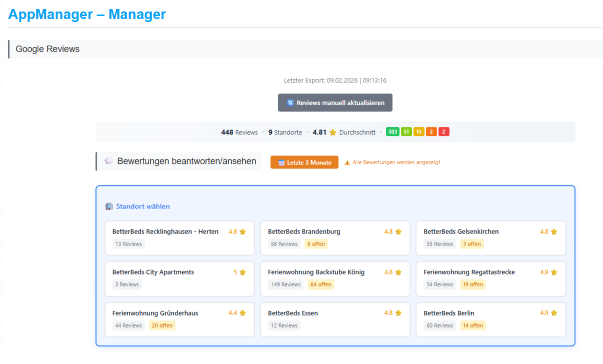Open BetterBeds City Apartments location
Screen dimensions: 603x364
point(180,279)
